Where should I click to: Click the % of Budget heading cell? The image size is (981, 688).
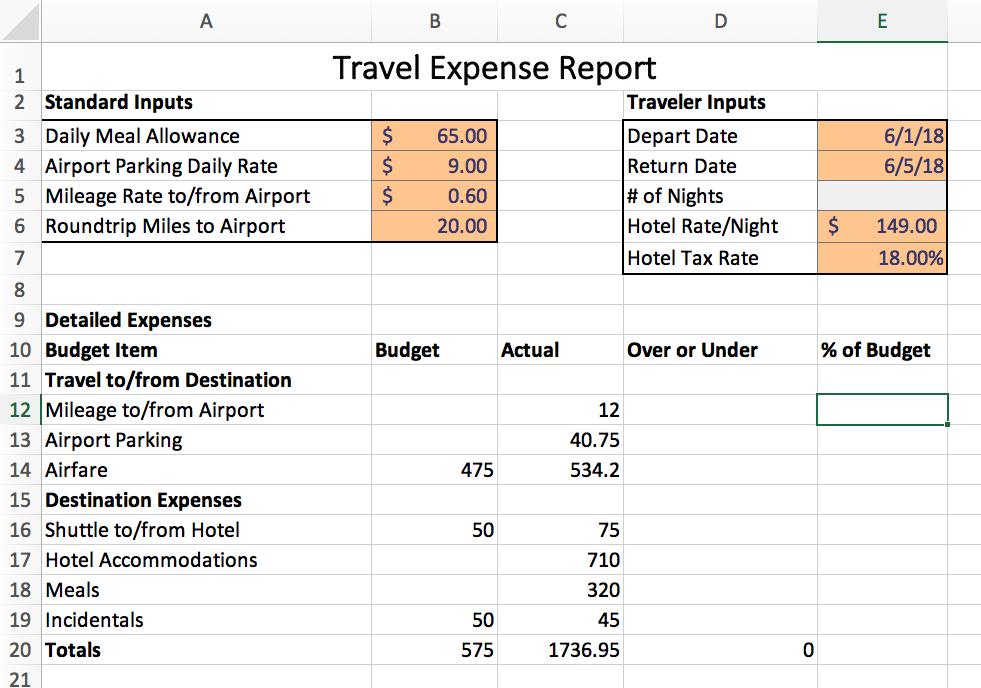(882, 350)
